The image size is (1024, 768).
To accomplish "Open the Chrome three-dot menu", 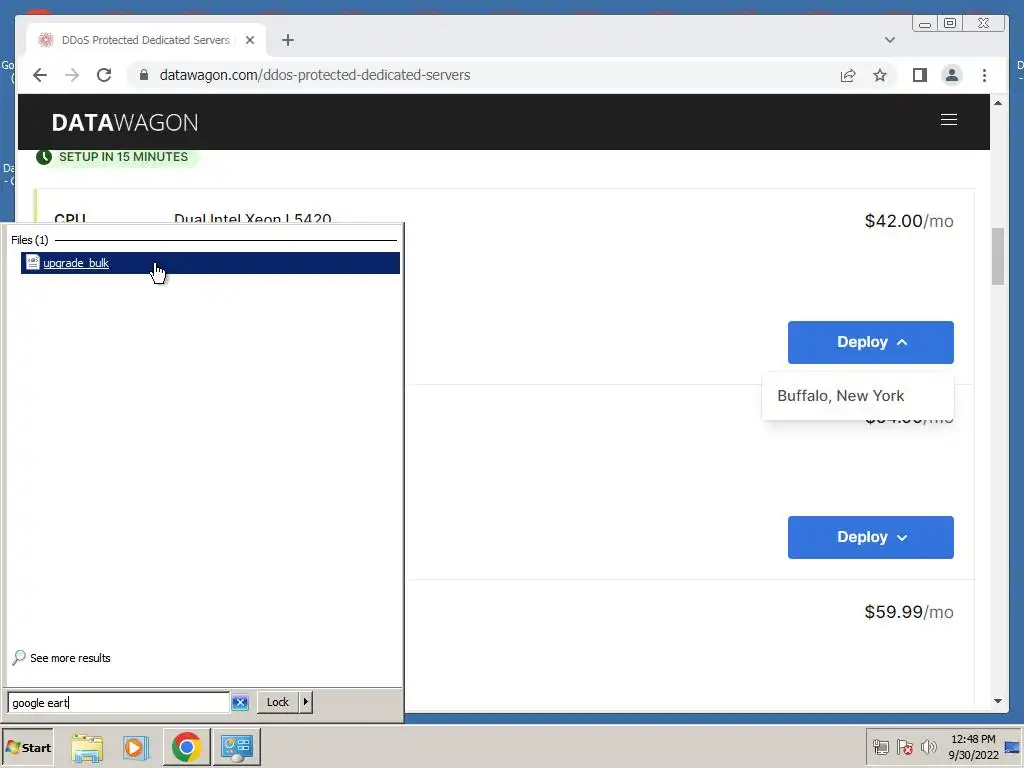I will point(984,75).
